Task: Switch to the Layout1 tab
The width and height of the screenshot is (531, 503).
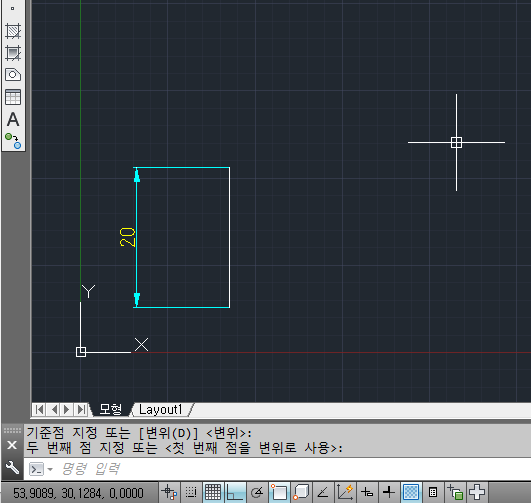Action: point(161,410)
